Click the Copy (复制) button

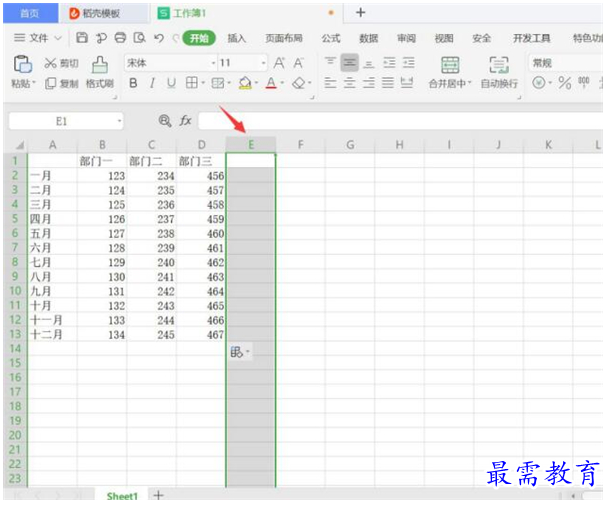pos(62,83)
